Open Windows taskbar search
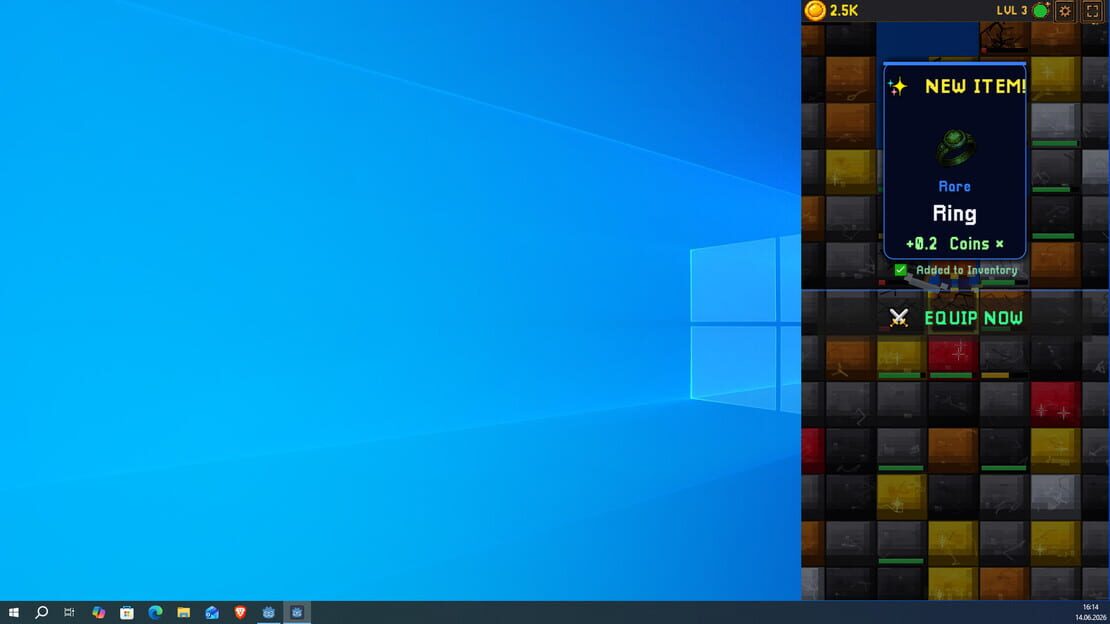 tap(42, 613)
